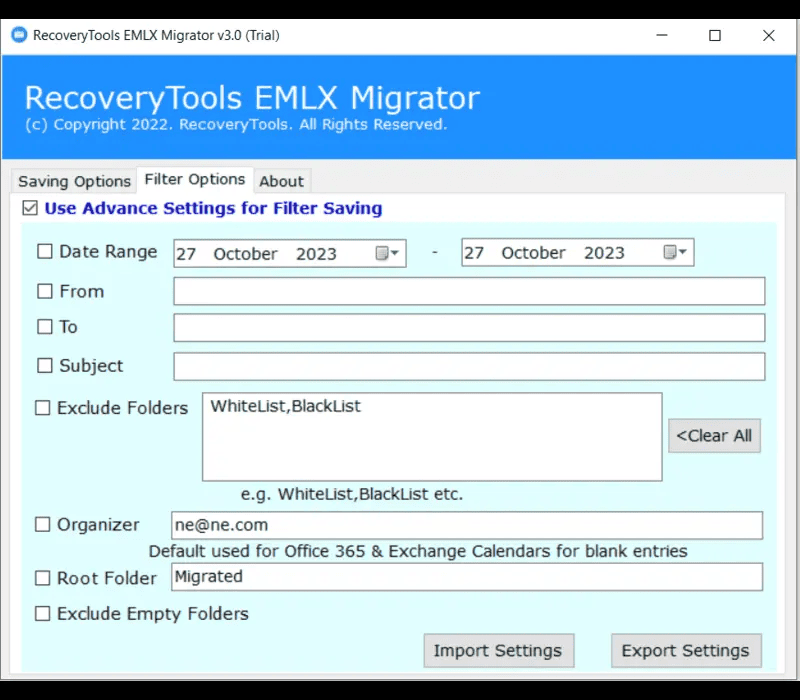Focus the From text field
800x700 pixels.
[x=469, y=291]
